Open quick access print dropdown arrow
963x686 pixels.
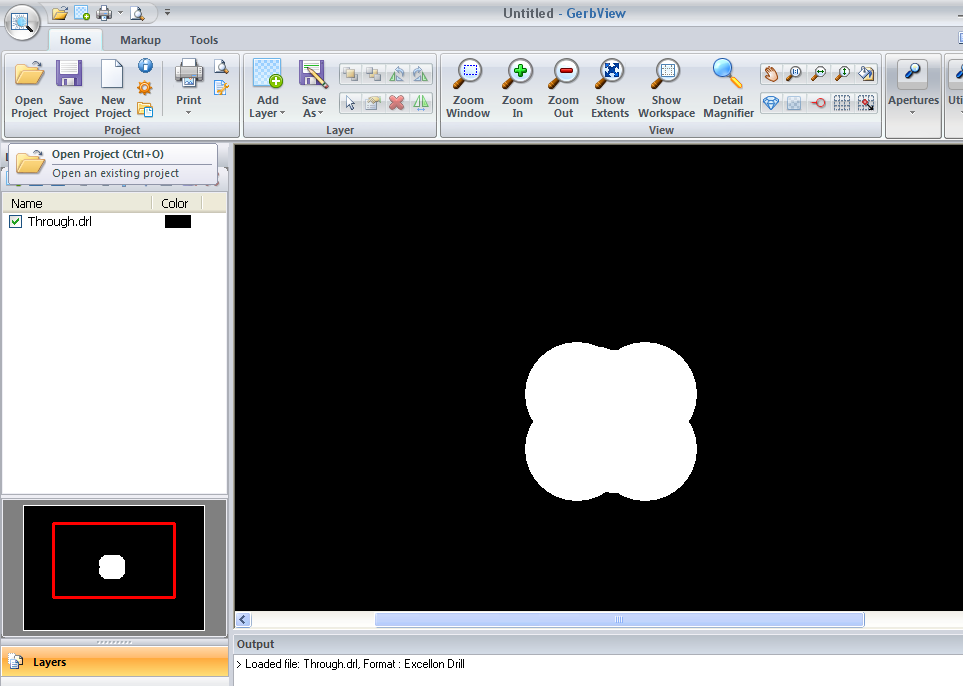[120, 12]
